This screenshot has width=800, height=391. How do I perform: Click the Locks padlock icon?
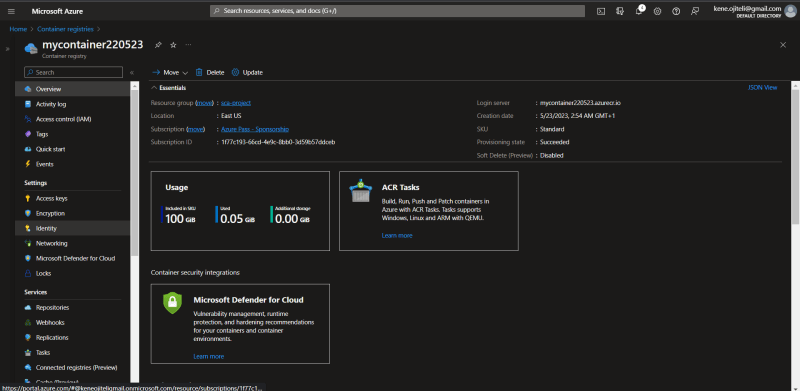pos(28,274)
